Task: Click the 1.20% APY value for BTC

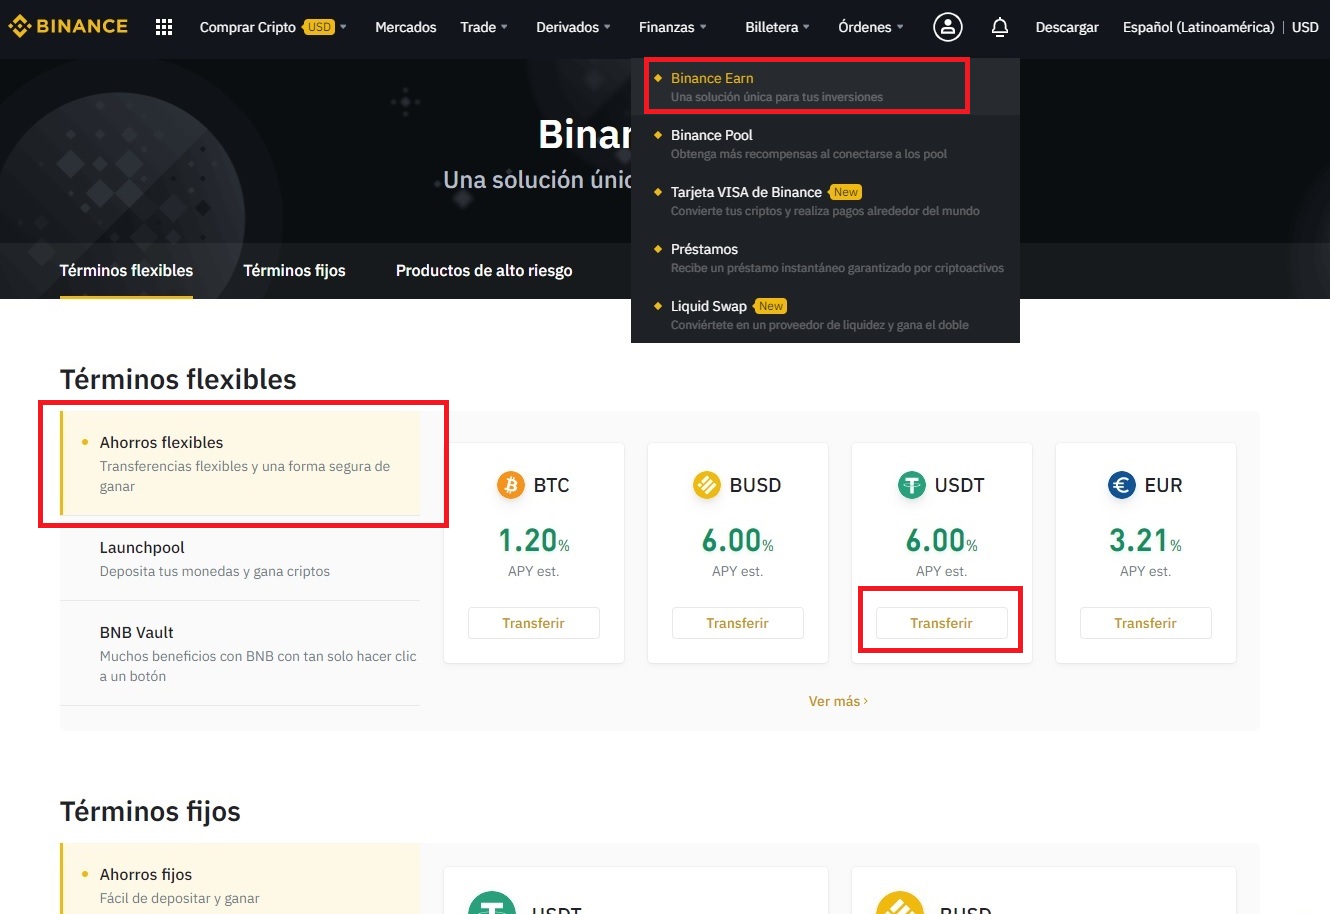Action: click(x=534, y=541)
